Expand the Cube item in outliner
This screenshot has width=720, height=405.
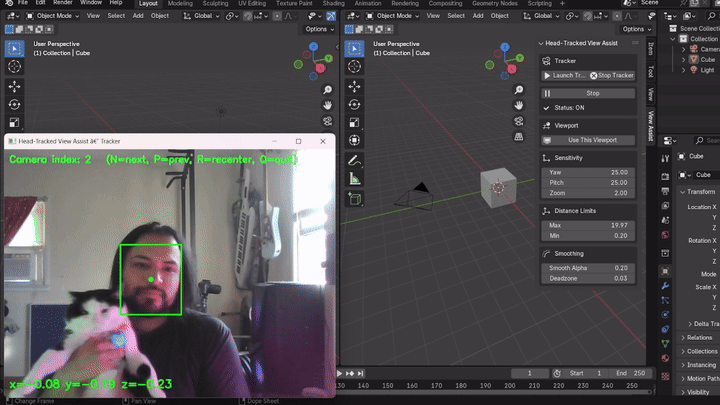coord(683,60)
